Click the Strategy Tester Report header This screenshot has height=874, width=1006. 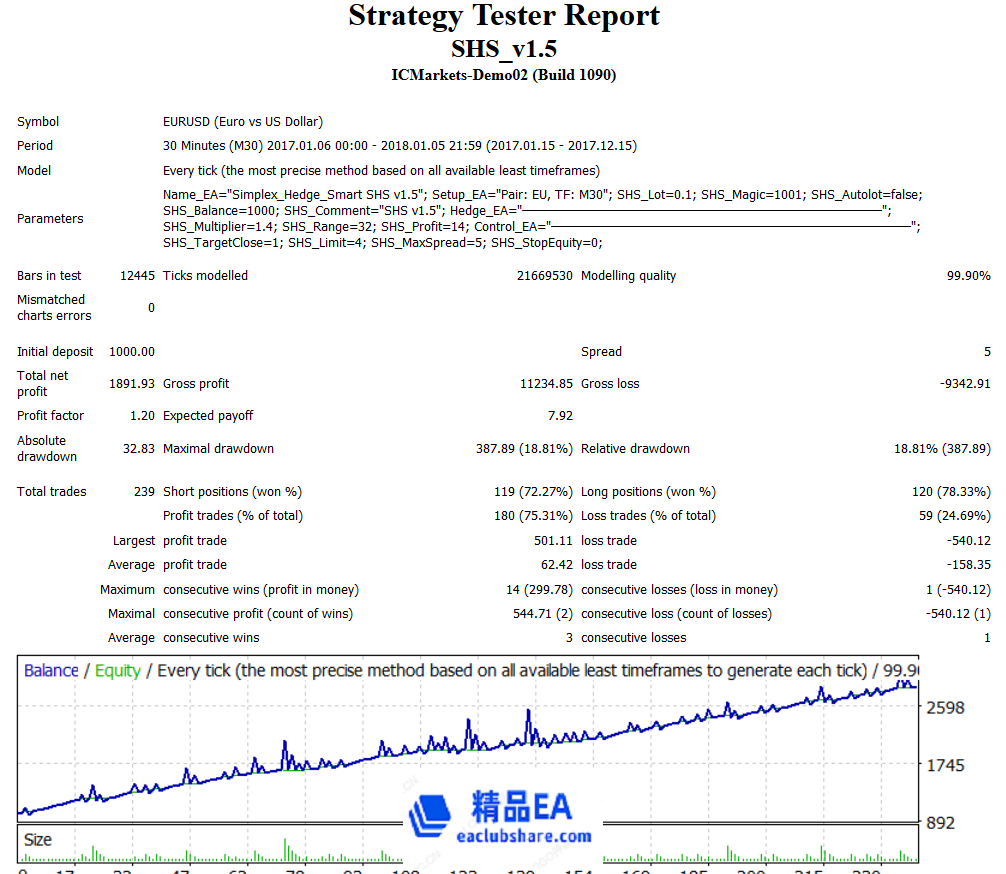pos(503,17)
